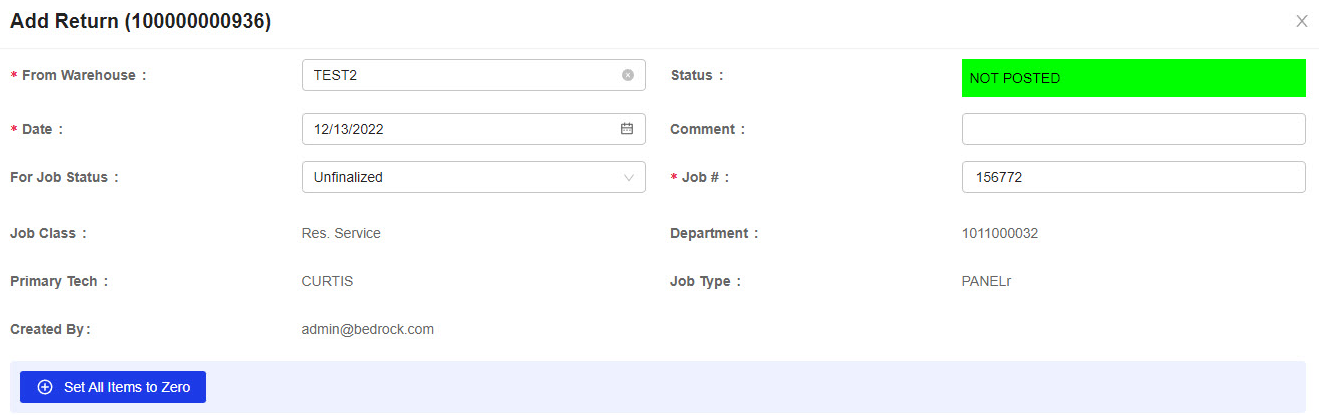Expand the For Job Status chevron arrow

click(x=629, y=178)
